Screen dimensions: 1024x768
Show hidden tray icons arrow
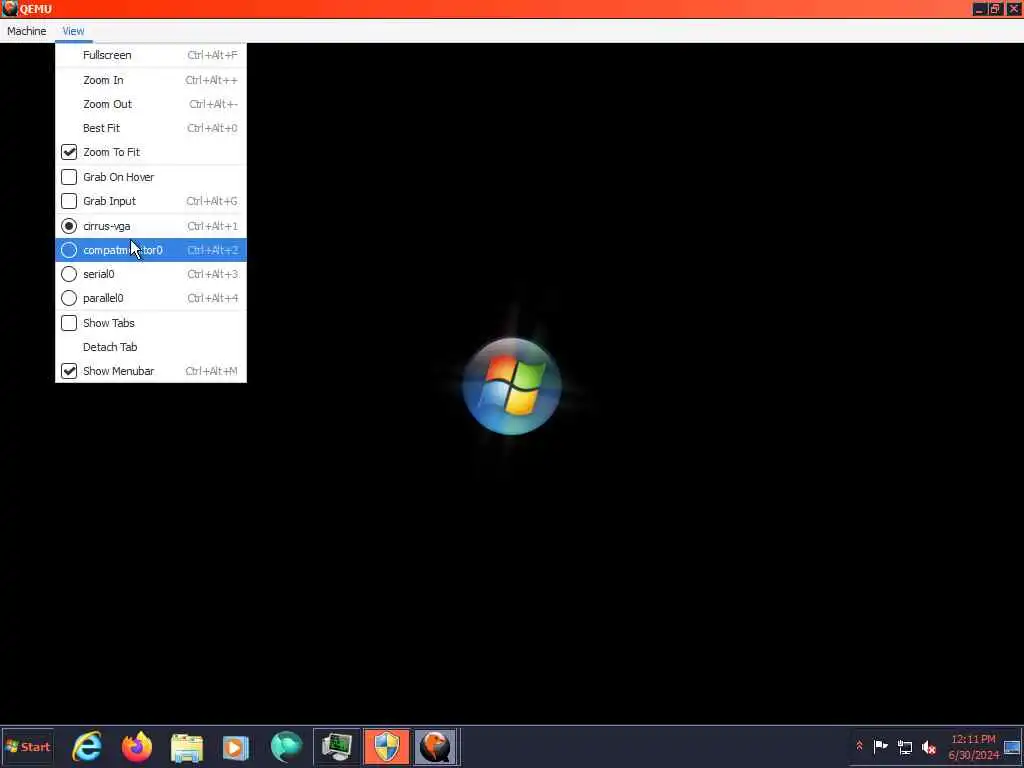[859, 746]
